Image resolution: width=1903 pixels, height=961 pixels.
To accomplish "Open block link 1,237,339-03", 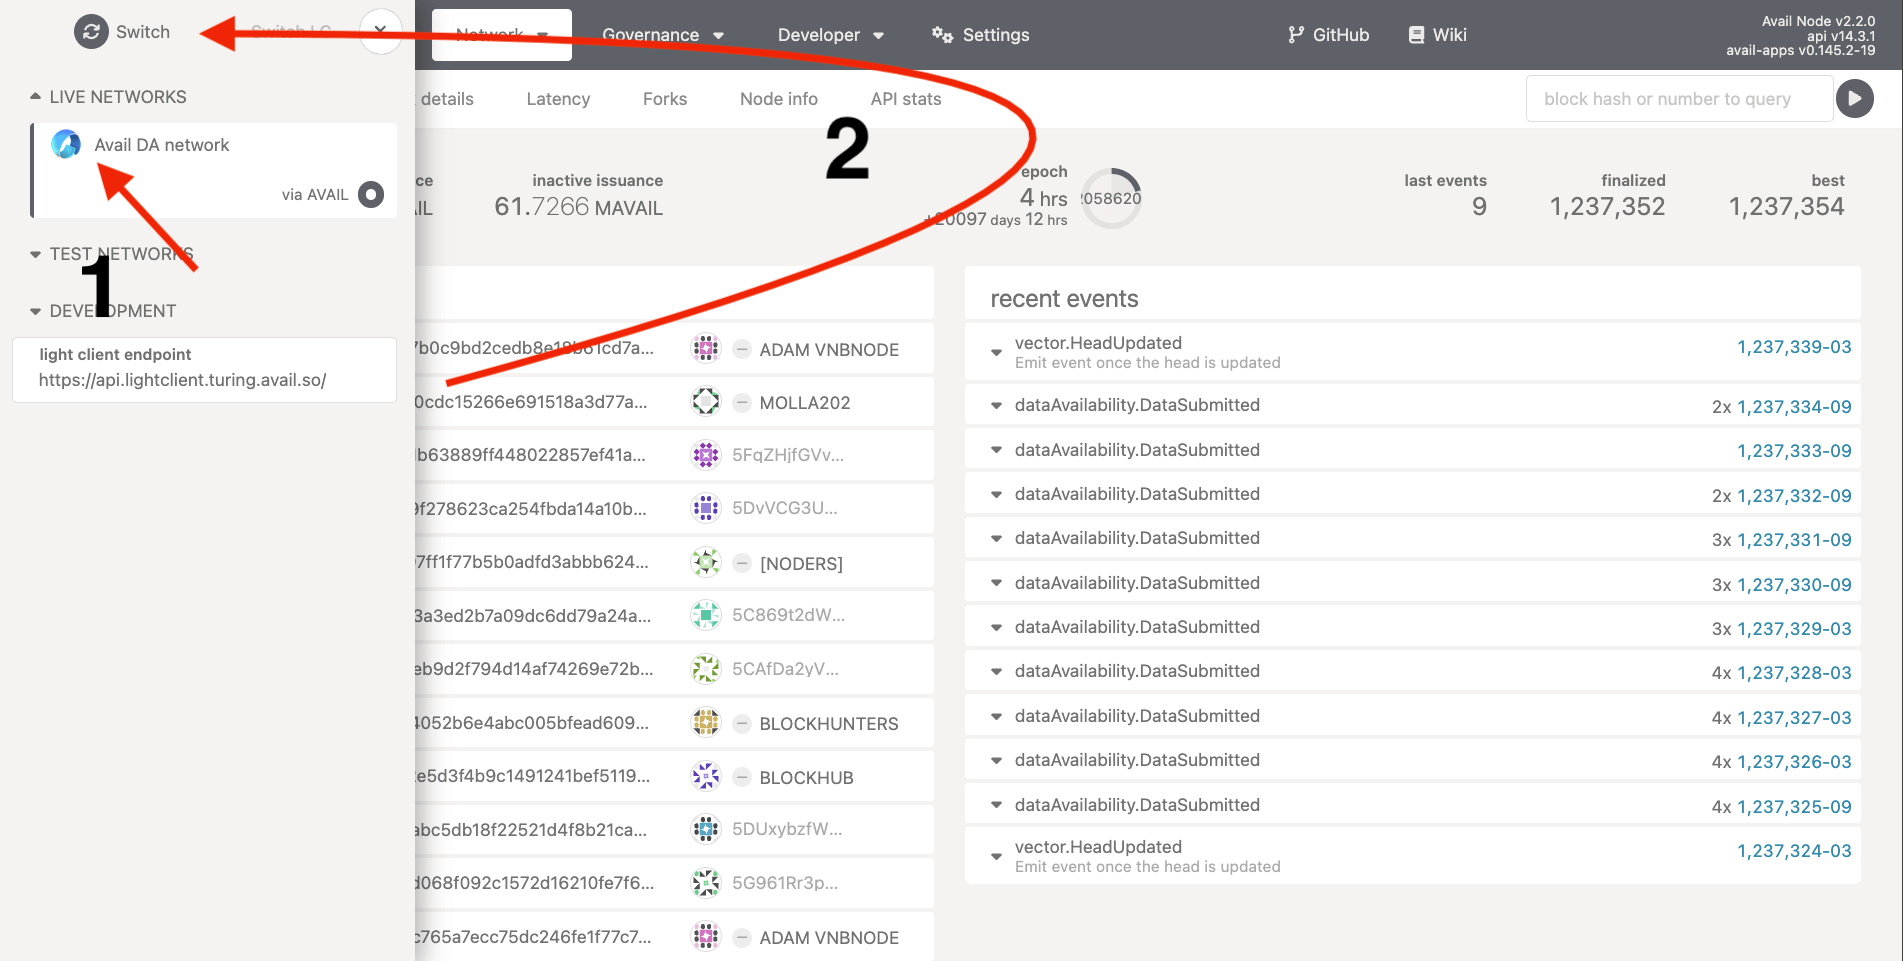I will pyautogui.click(x=1793, y=347).
